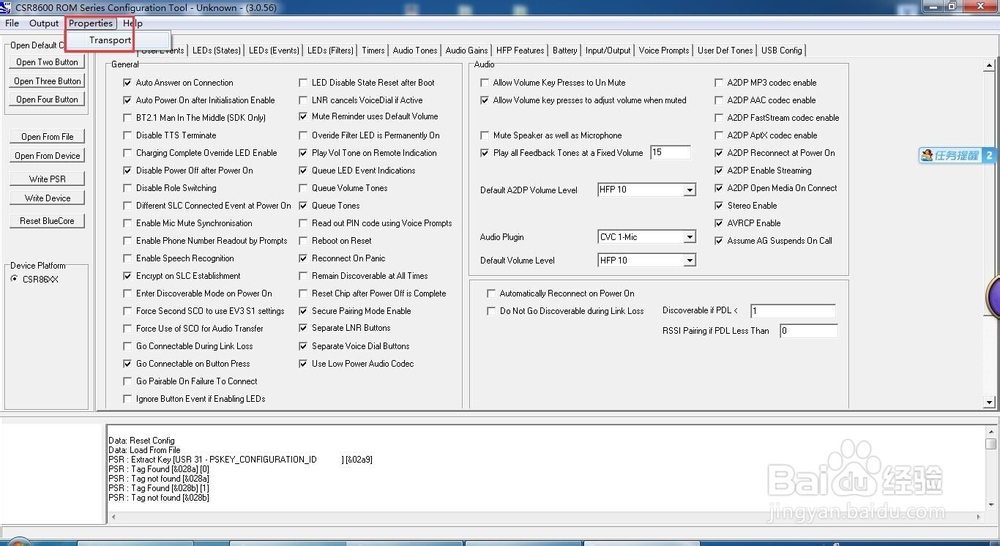The height and width of the screenshot is (546, 1000).
Task: Open the Properties menu
Action: tap(91, 23)
